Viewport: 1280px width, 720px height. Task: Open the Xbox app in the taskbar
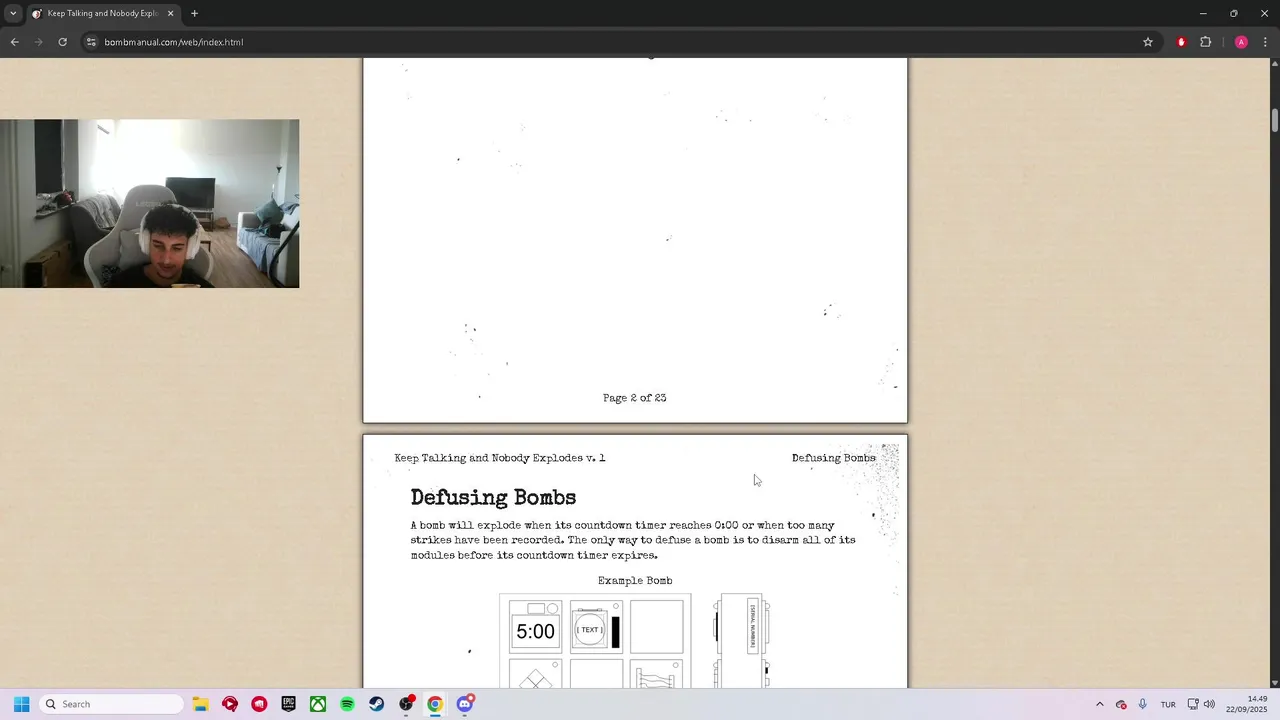coord(317,704)
